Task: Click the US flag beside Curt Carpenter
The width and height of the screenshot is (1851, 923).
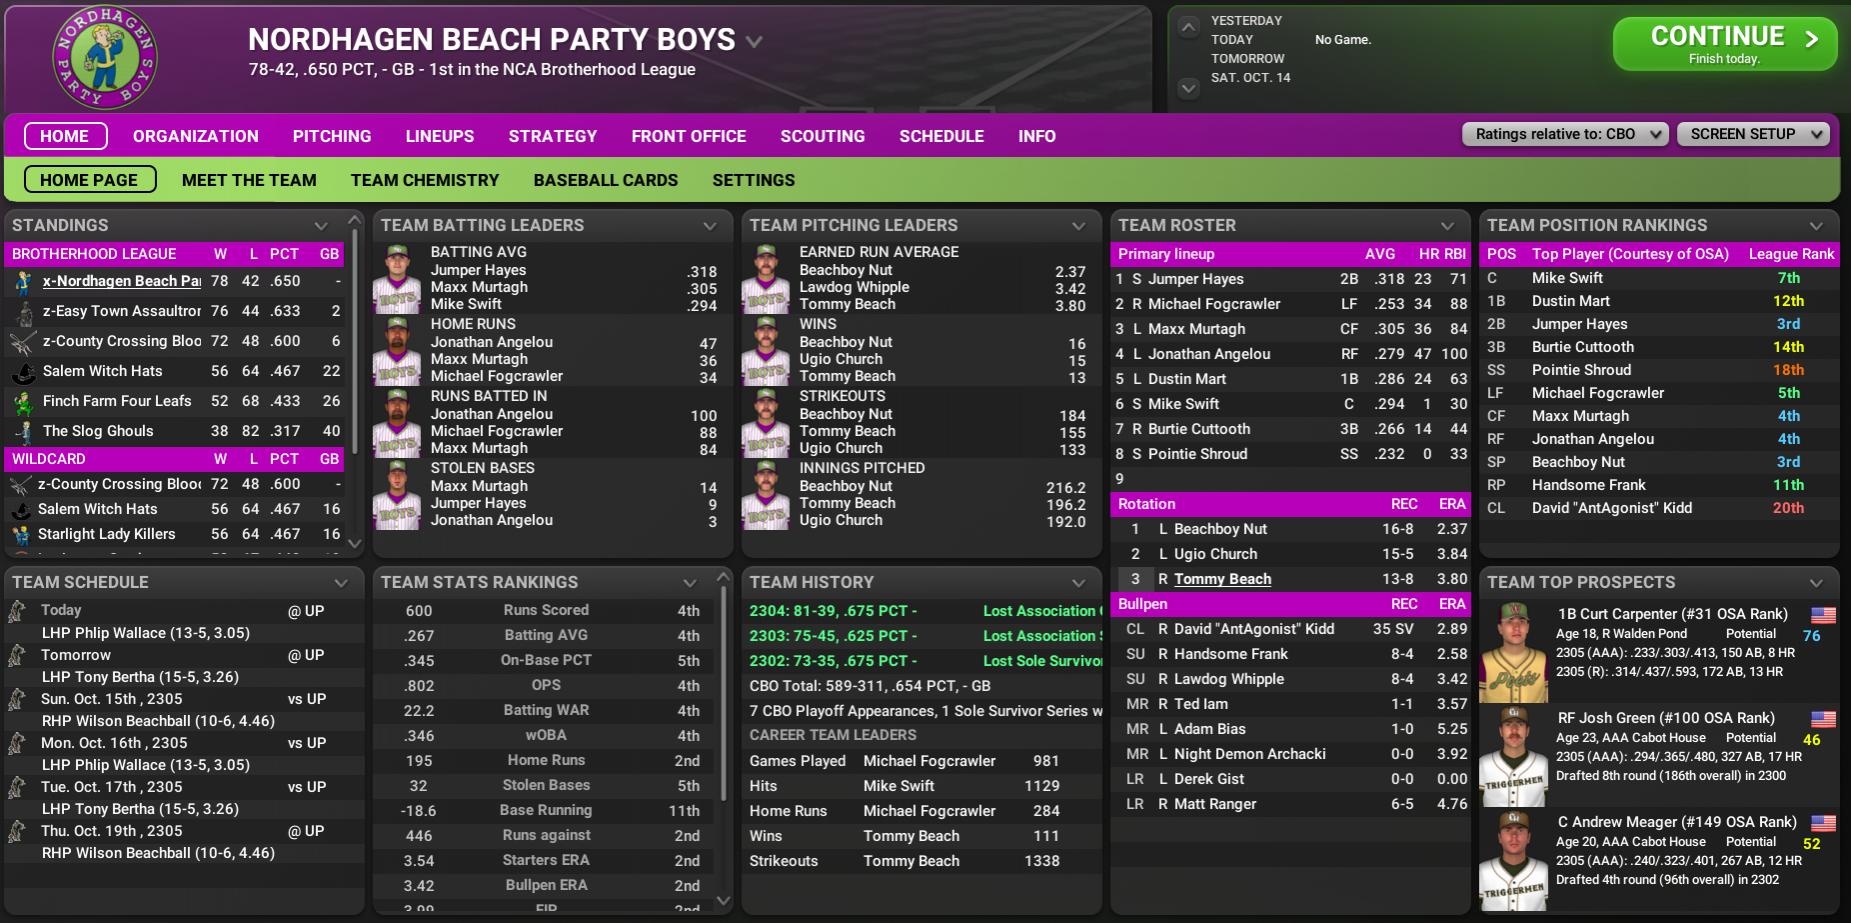Action: (x=1823, y=615)
